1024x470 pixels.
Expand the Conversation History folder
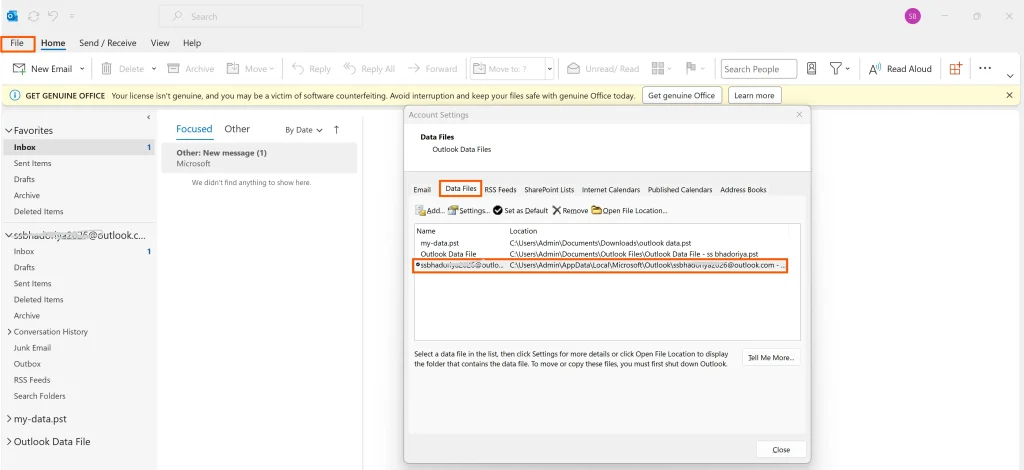[9, 332]
